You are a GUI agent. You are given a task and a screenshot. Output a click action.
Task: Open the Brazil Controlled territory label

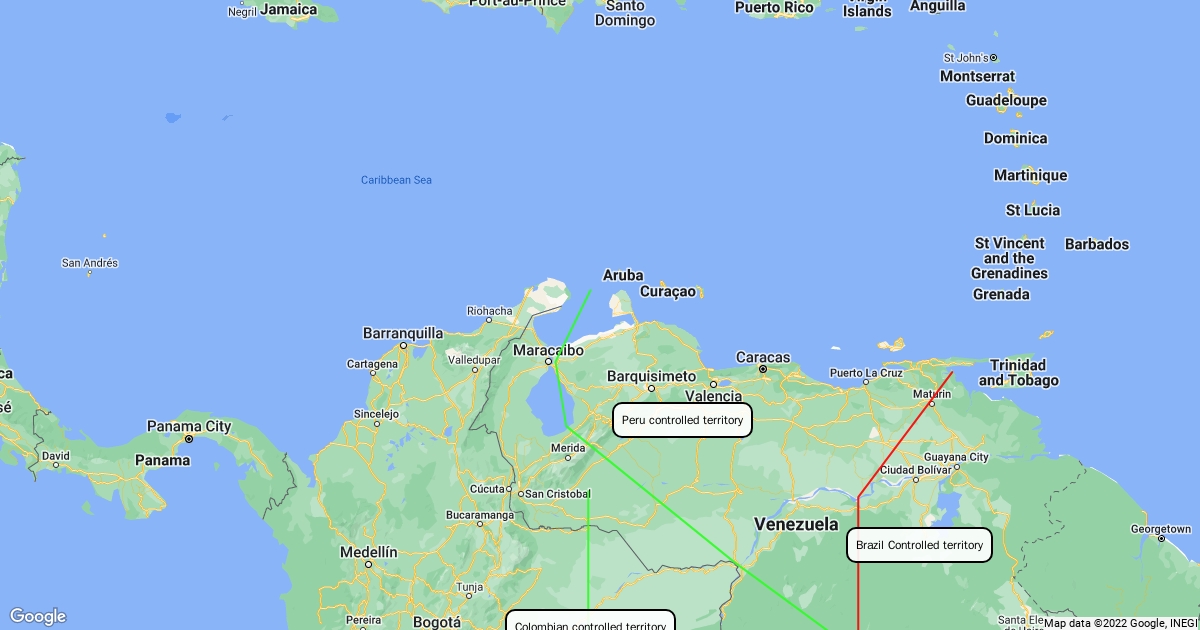click(920, 545)
